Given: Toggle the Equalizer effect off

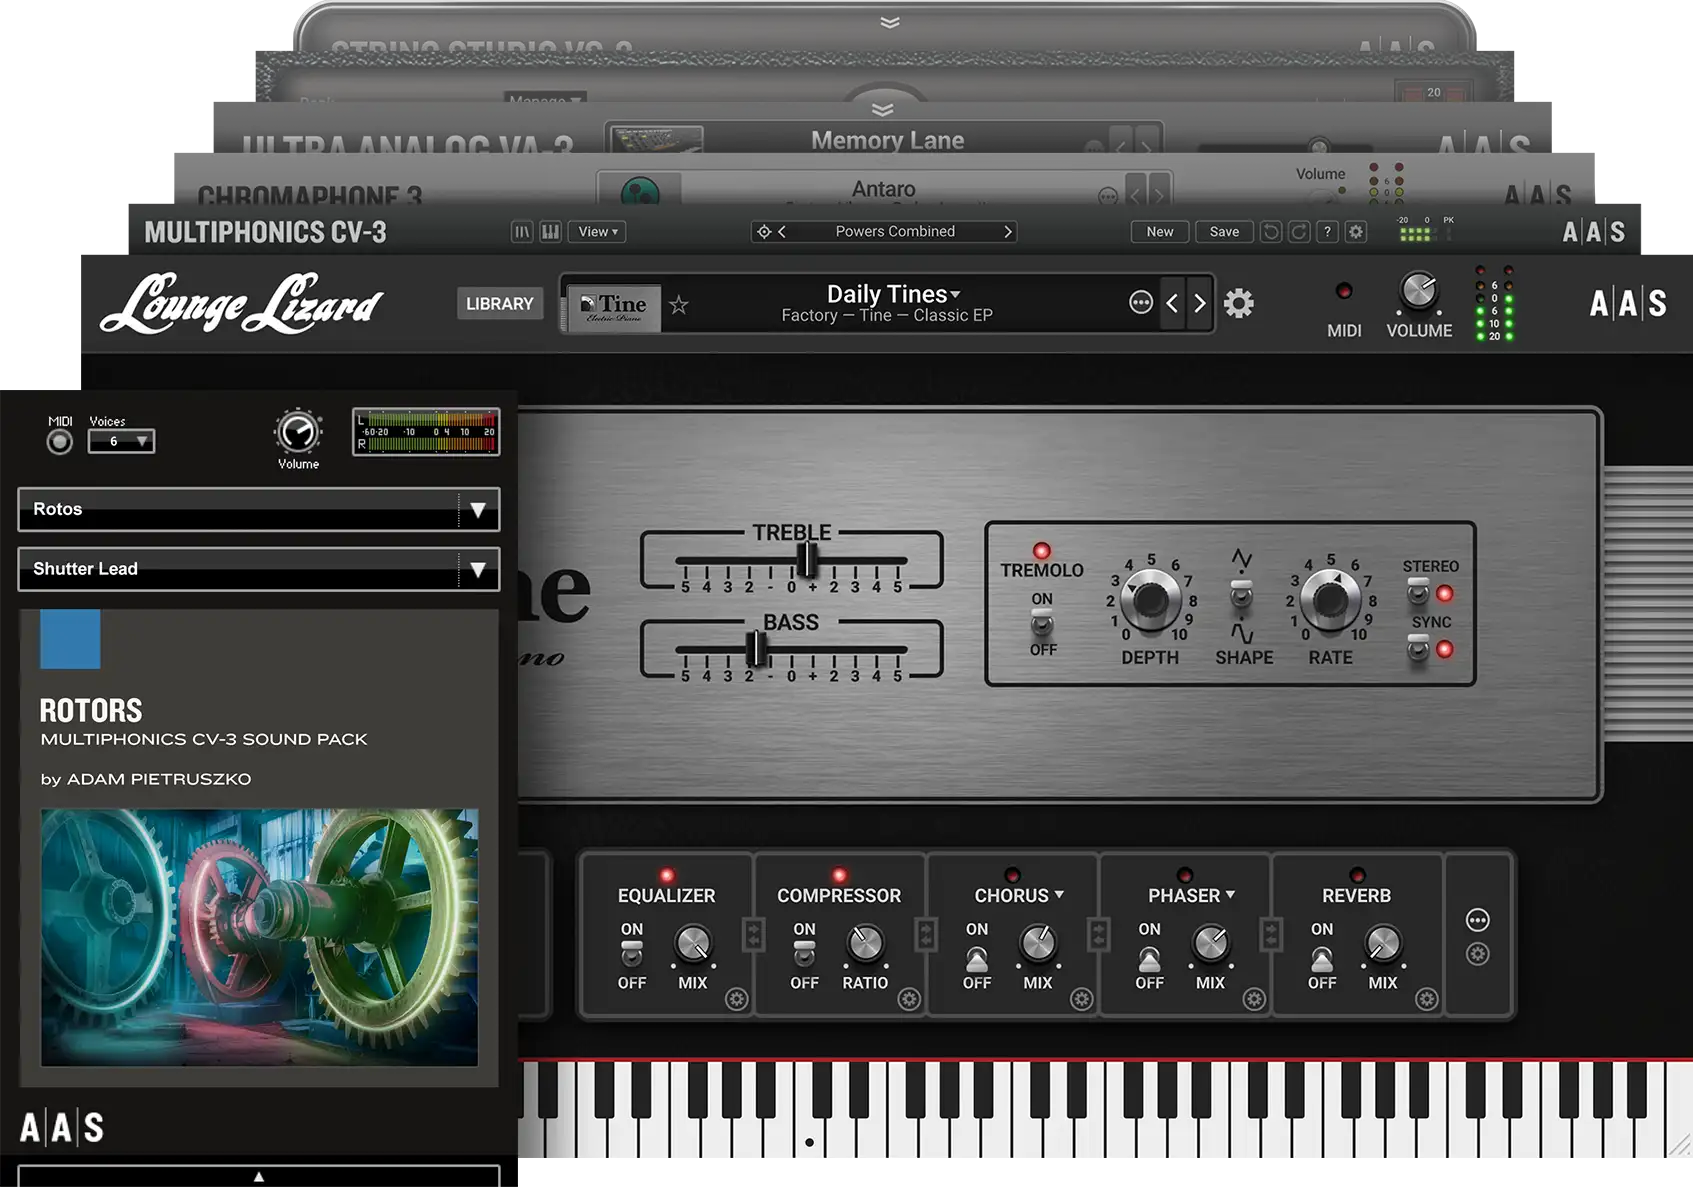Looking at the screenshot, I should (x=631, y=955).
